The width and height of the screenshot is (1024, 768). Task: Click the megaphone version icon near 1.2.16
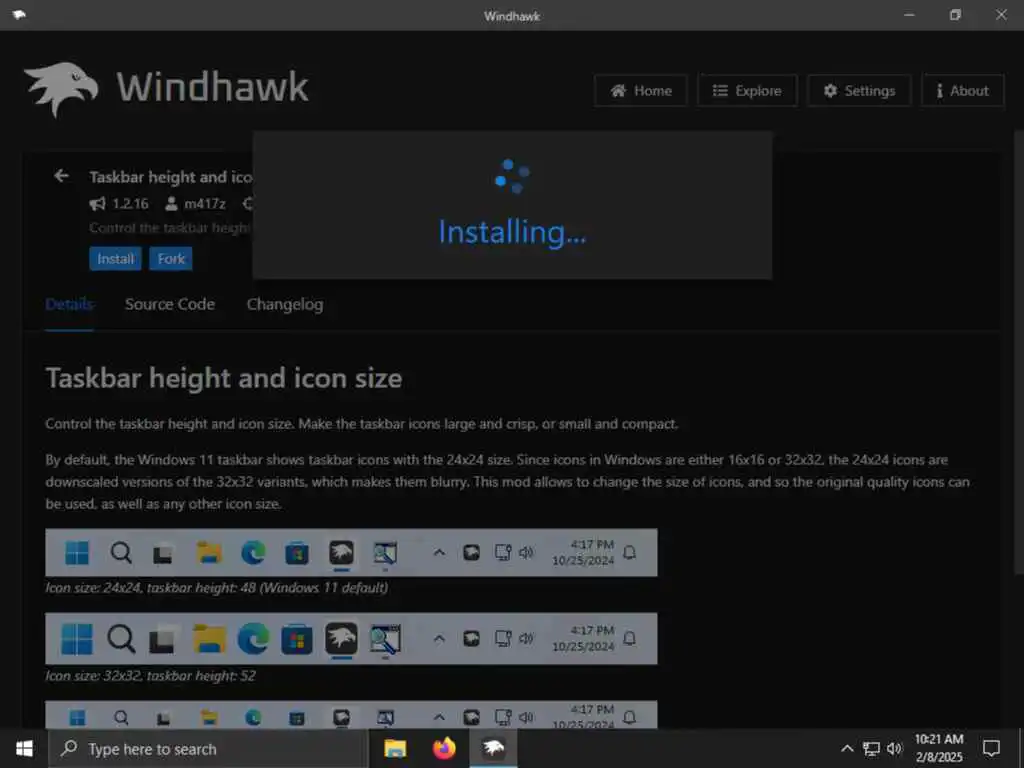[97, 204]
